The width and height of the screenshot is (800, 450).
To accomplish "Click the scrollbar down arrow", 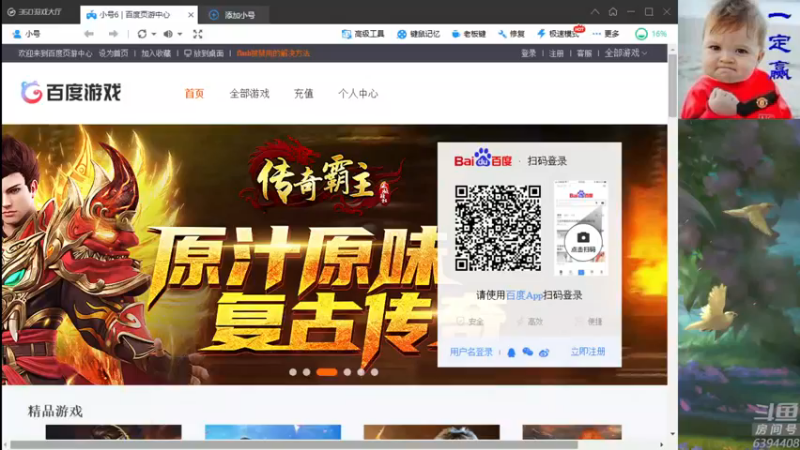I will (672, 434).
